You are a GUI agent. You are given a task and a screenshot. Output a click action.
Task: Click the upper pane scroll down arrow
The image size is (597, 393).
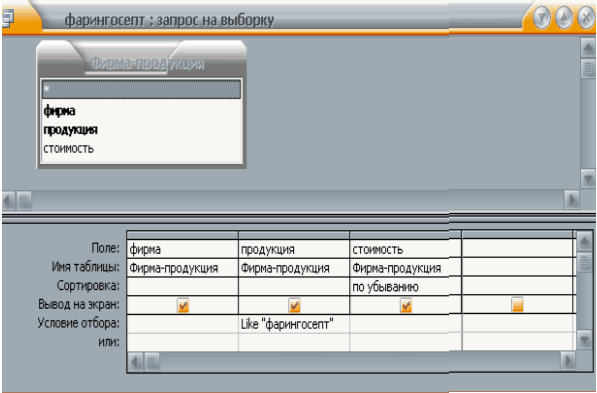coord(588,178)
